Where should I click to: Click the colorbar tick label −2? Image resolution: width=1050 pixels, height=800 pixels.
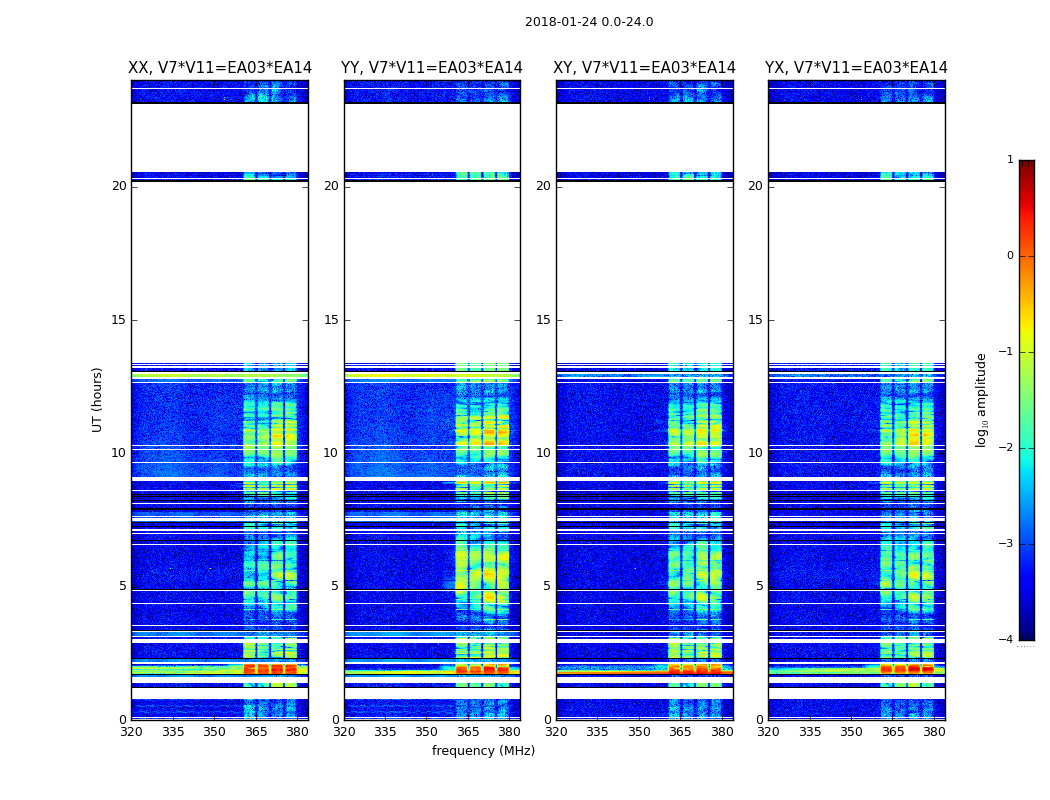[x=1009, y=448]
